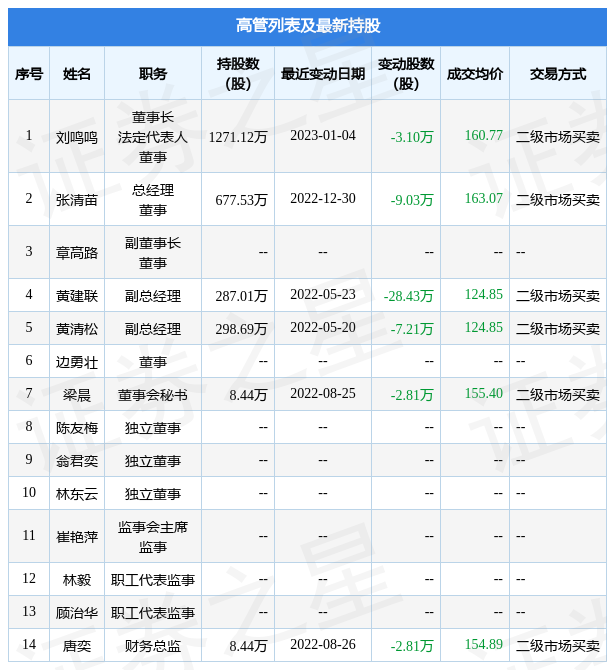This screenshot has height=670, width=607.
Task: Click the 变动股数(股) column header
Action: point(406,73)
